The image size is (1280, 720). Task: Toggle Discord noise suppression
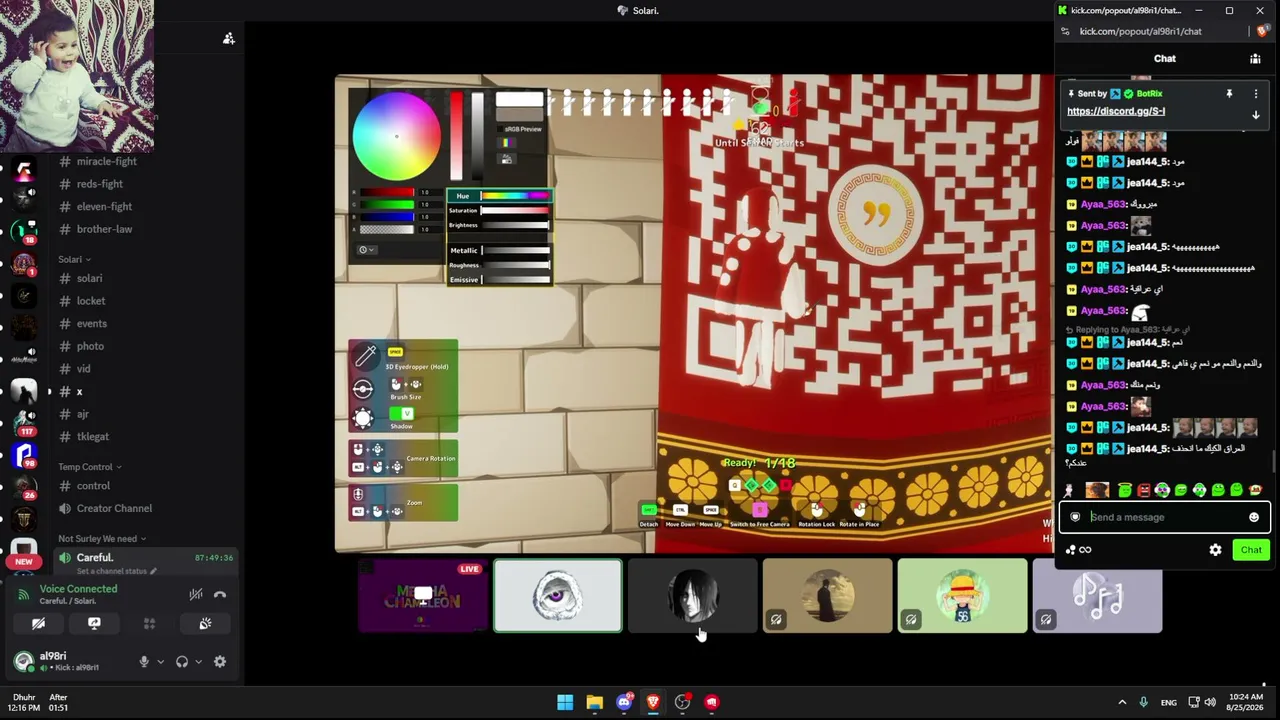tap(196, 594)
